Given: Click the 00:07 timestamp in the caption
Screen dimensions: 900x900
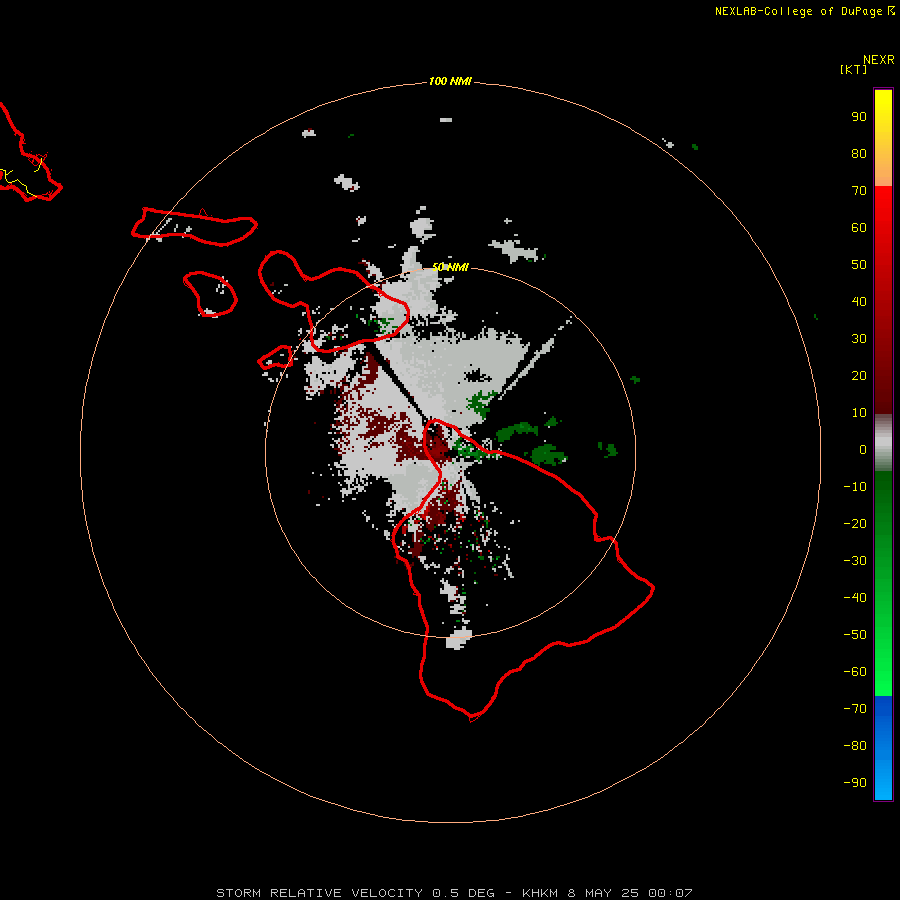Looking at the screenshot, I should pyautogui.click(x=670, y=893).
